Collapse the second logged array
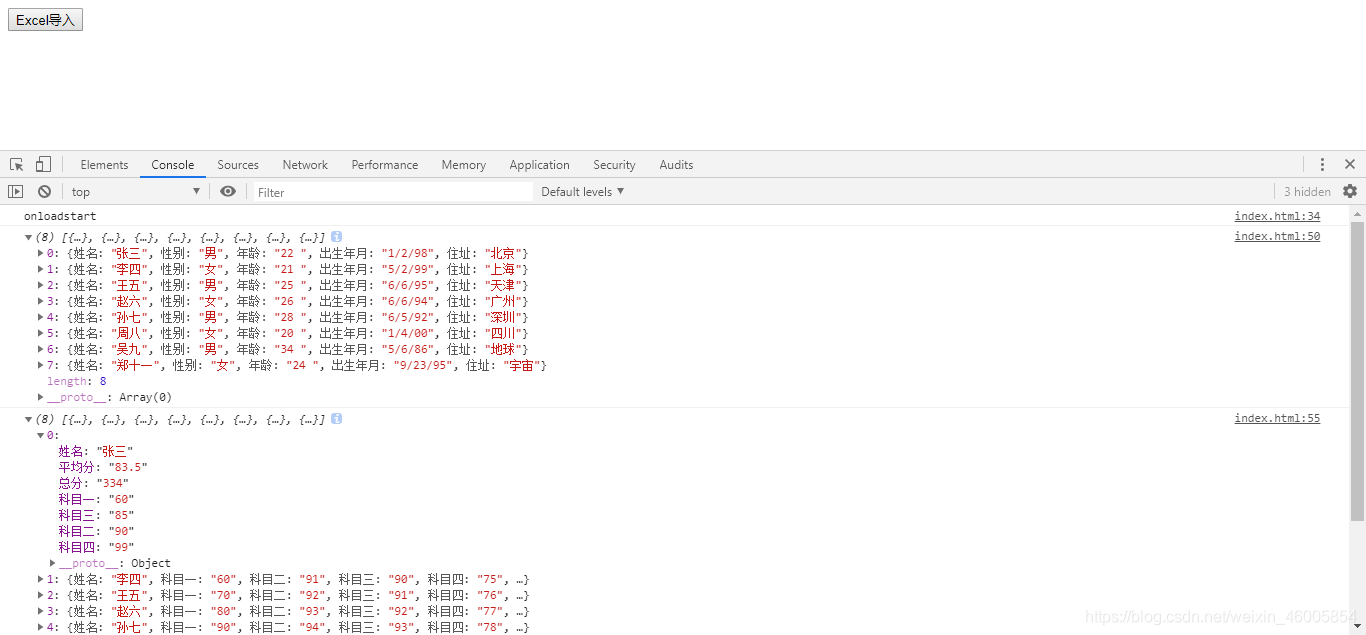 pos(29,419)
